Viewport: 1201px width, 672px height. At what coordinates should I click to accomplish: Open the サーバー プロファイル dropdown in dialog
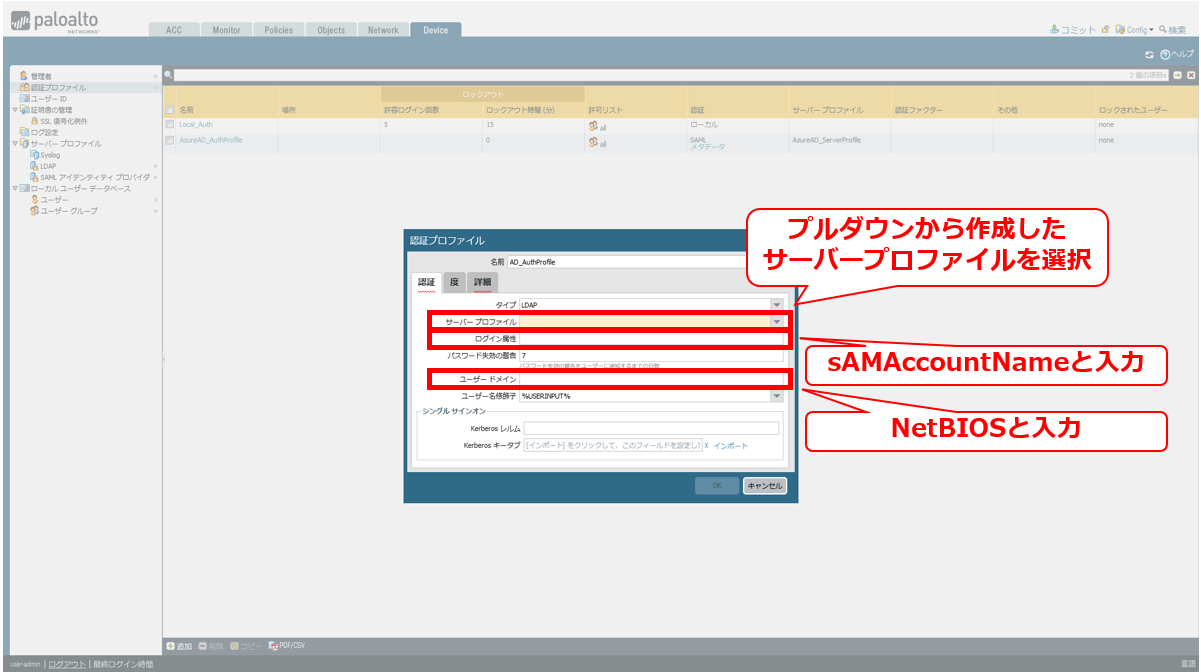(x=776, y=321)
